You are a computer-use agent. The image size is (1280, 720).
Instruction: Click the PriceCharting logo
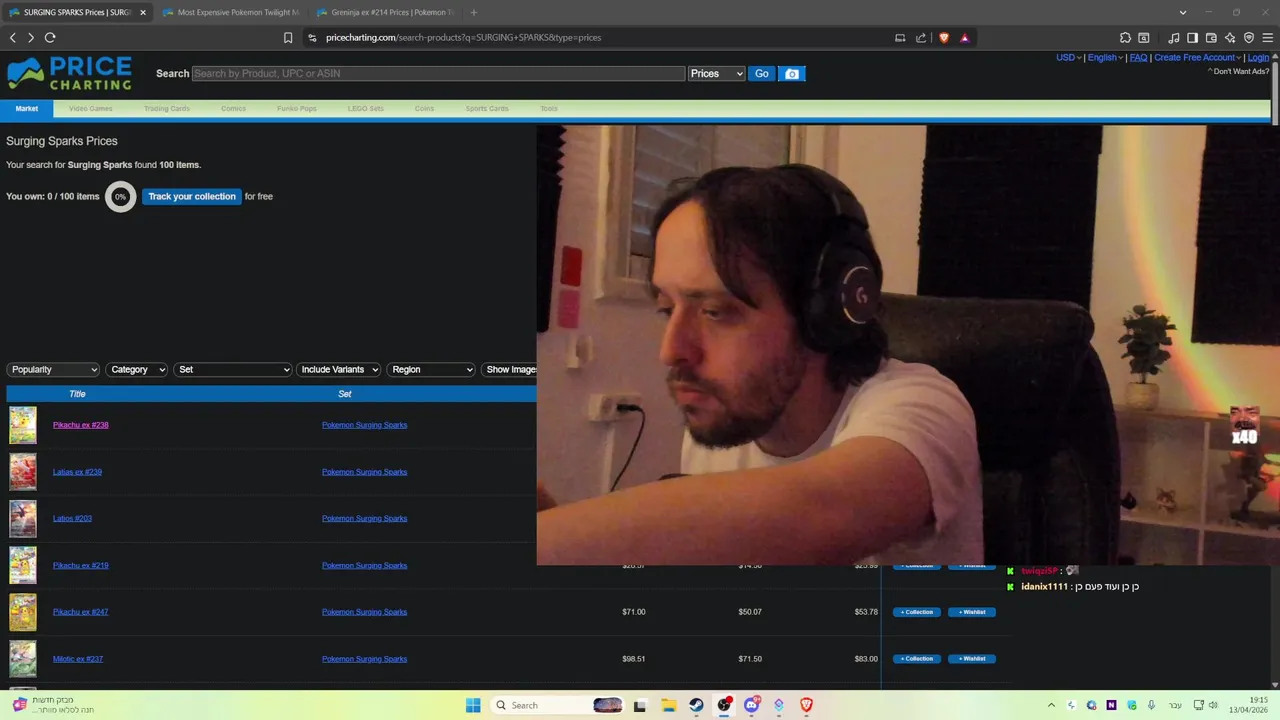coord(69,73)
